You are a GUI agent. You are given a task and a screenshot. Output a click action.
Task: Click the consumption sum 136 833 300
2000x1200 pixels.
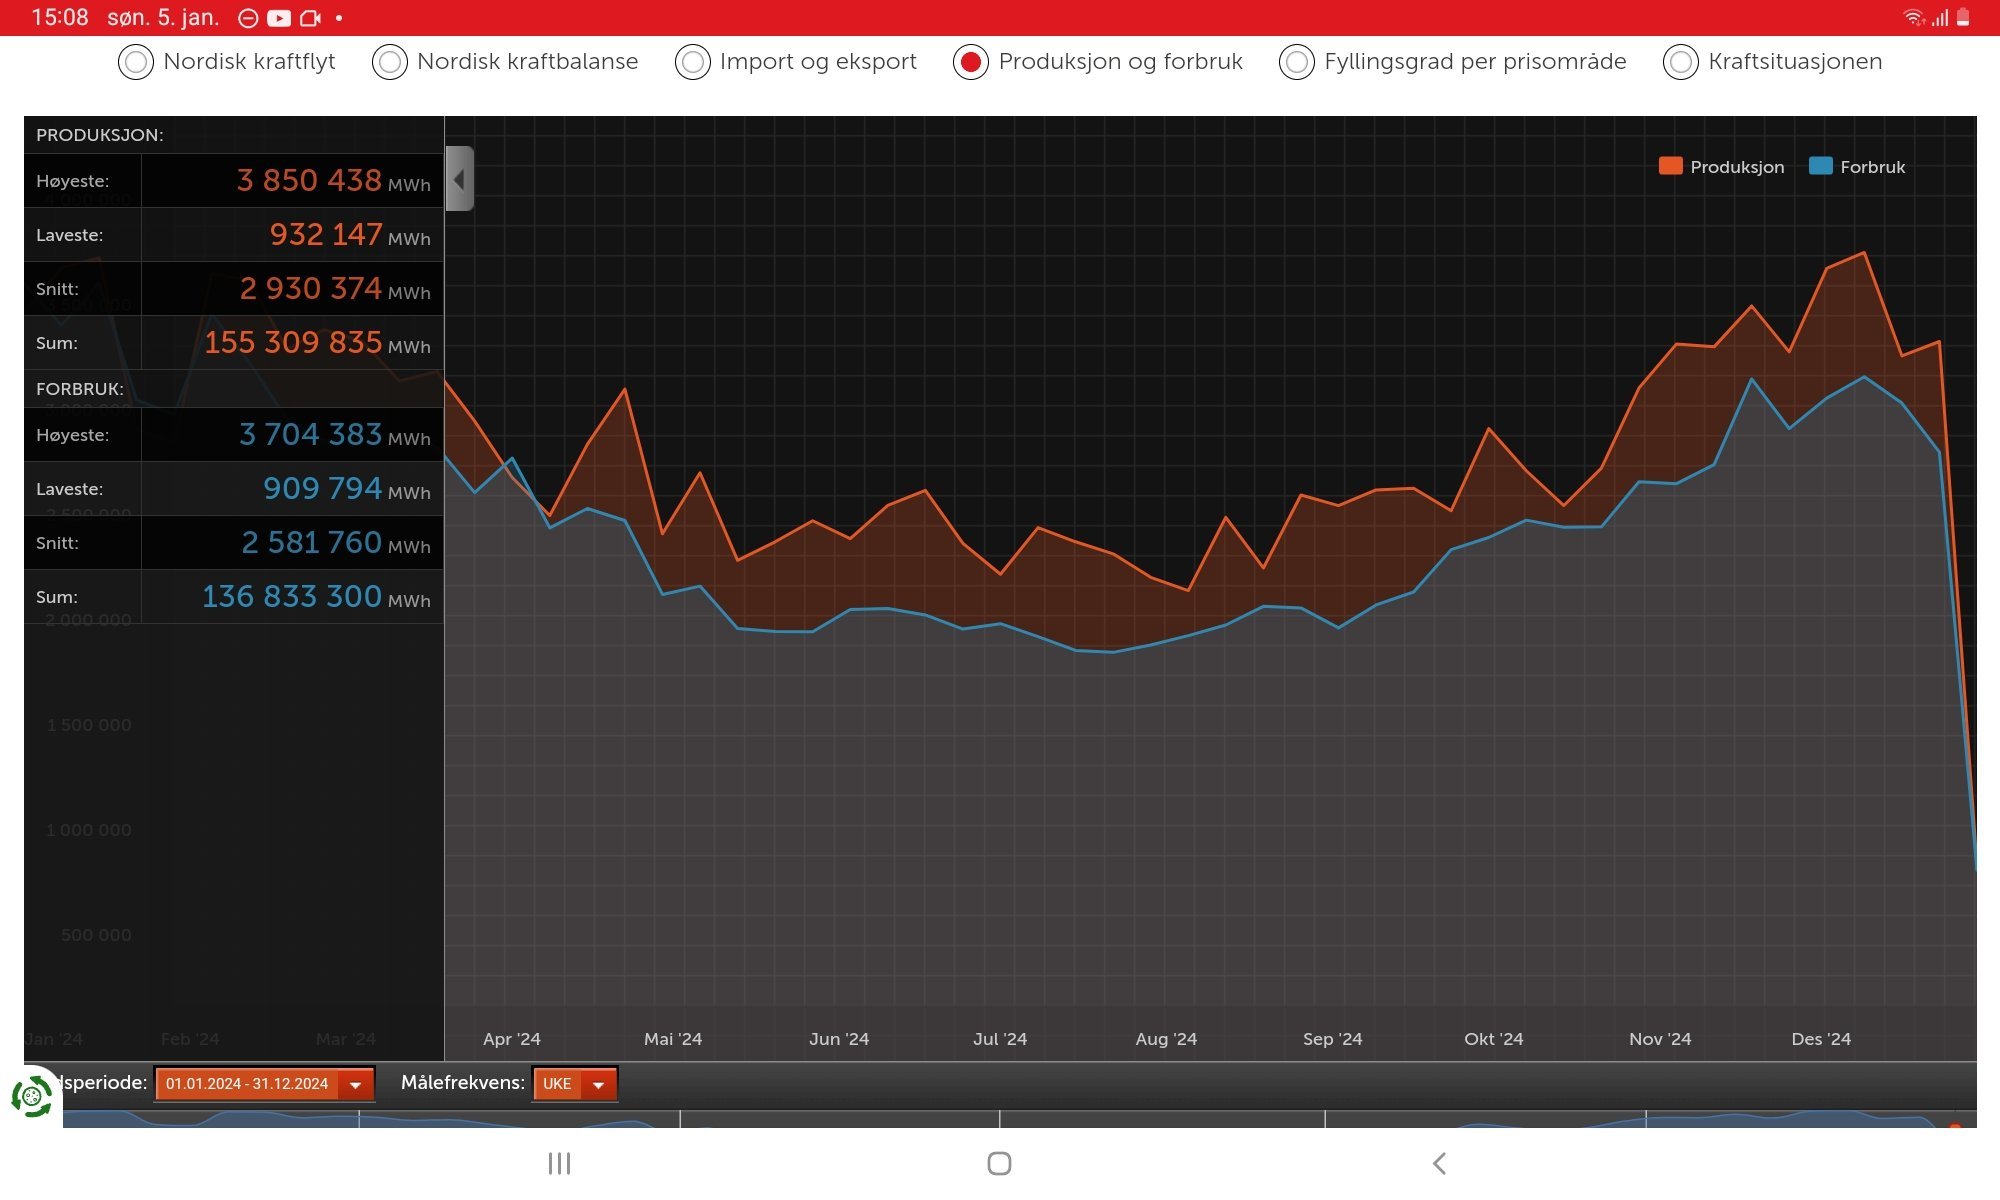(x=292, y=596)
